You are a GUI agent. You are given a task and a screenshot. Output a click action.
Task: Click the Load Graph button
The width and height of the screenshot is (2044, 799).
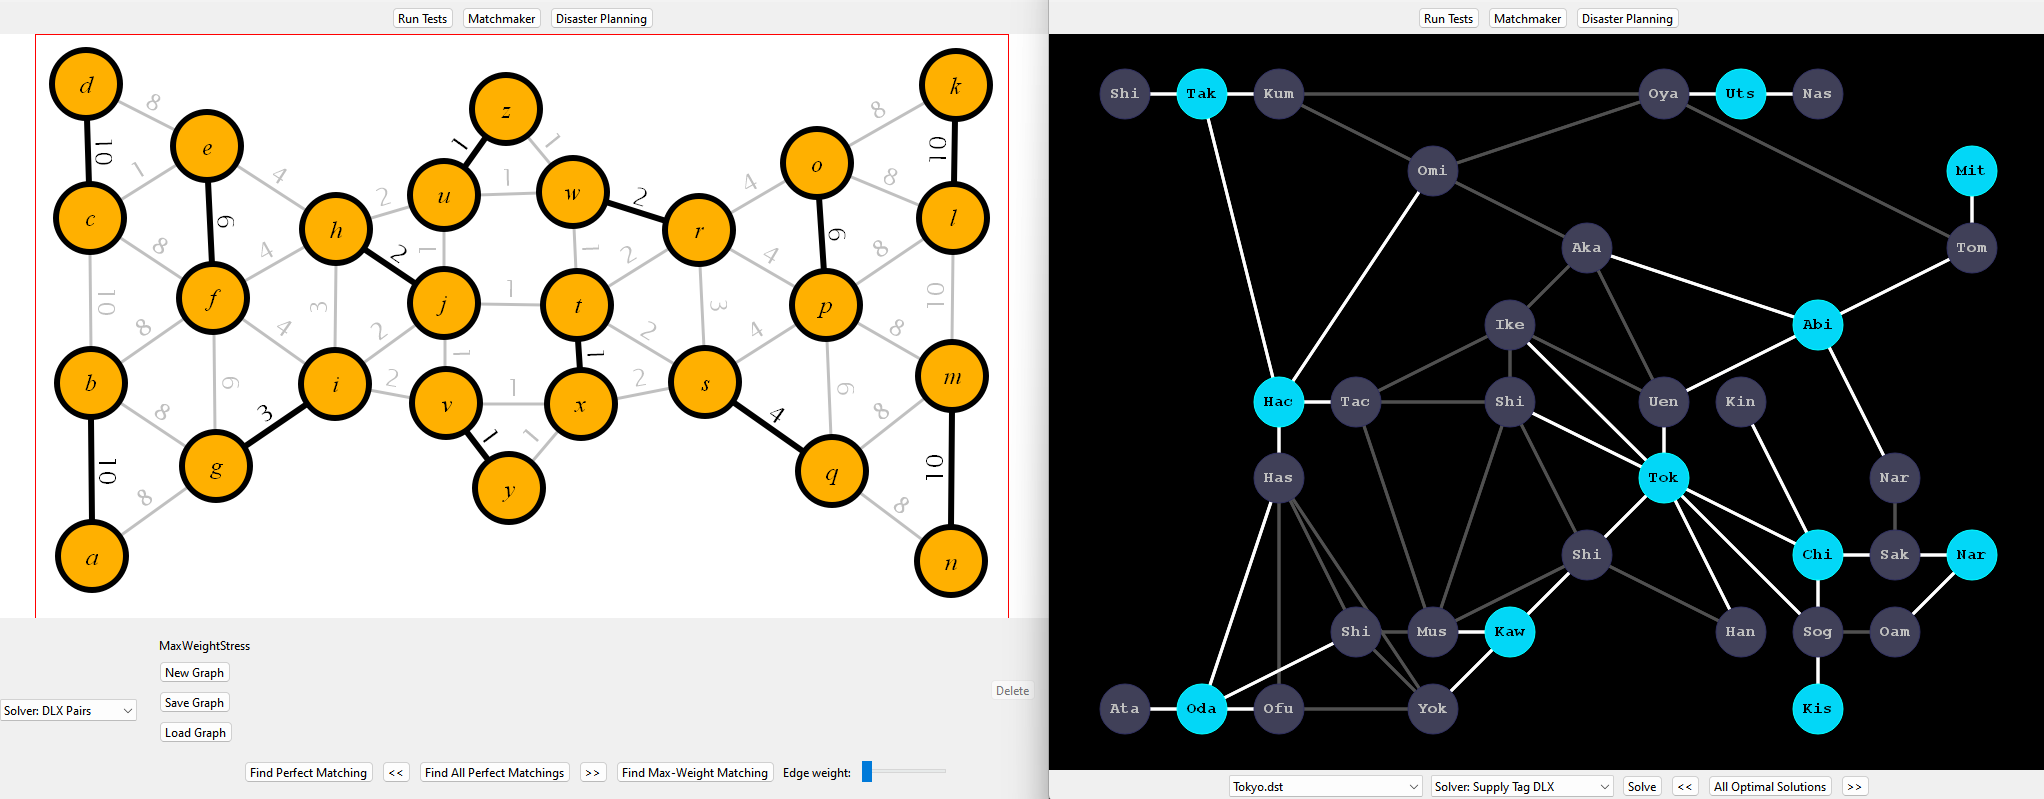pyautogui.click(x=195, y=733)
